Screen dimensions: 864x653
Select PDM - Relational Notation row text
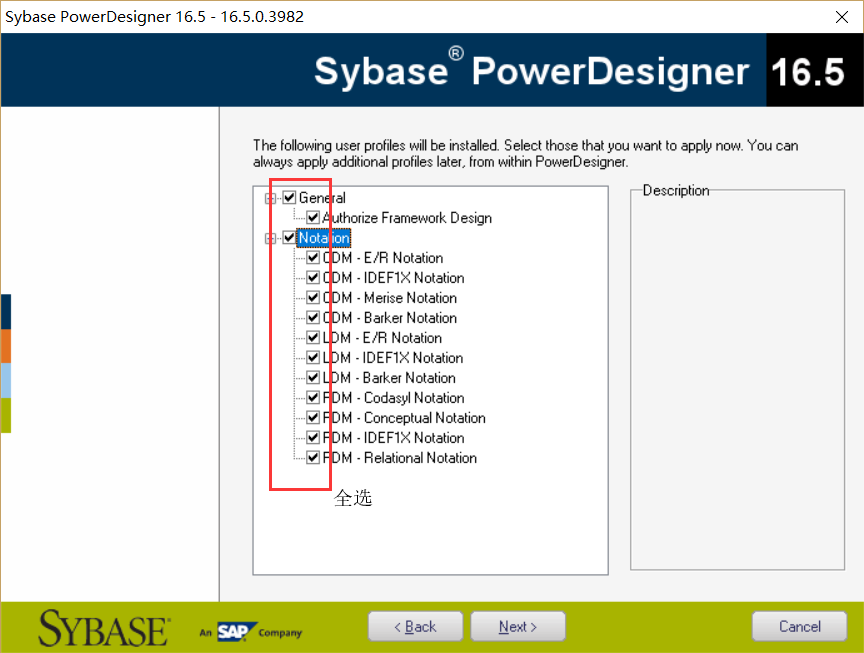(399, 458)
